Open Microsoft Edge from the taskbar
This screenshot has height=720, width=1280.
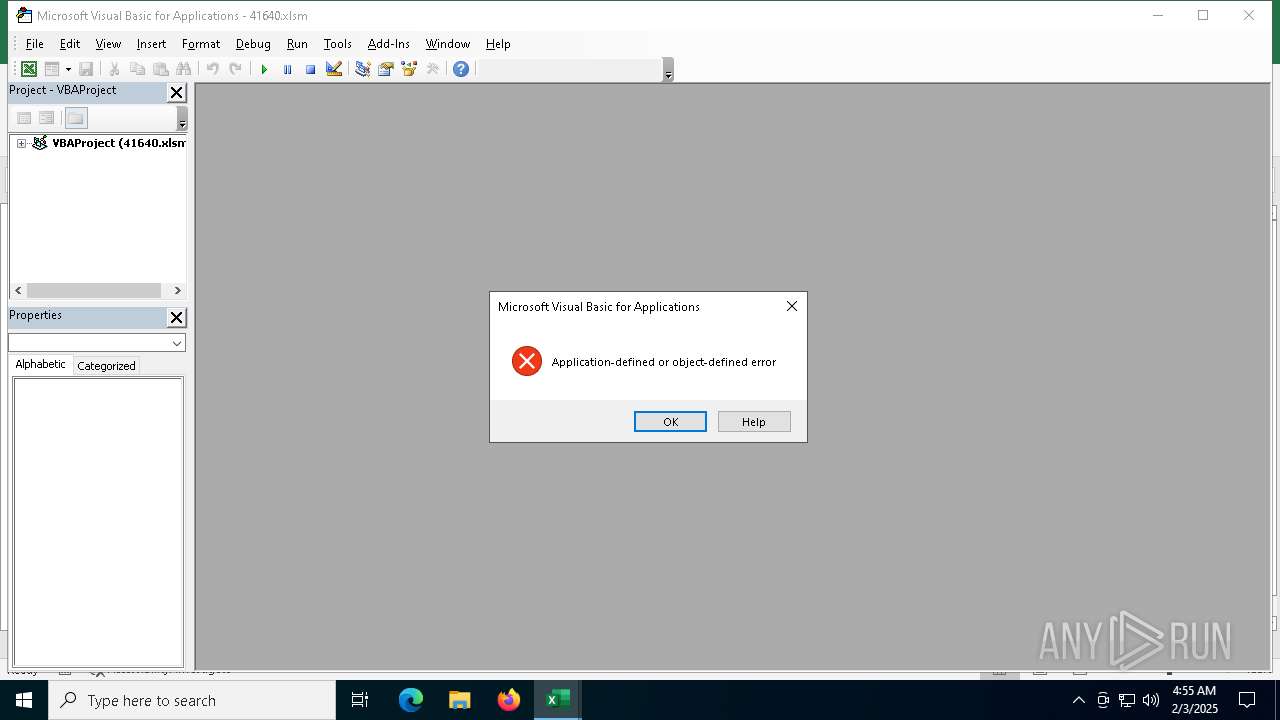point(411,700)
